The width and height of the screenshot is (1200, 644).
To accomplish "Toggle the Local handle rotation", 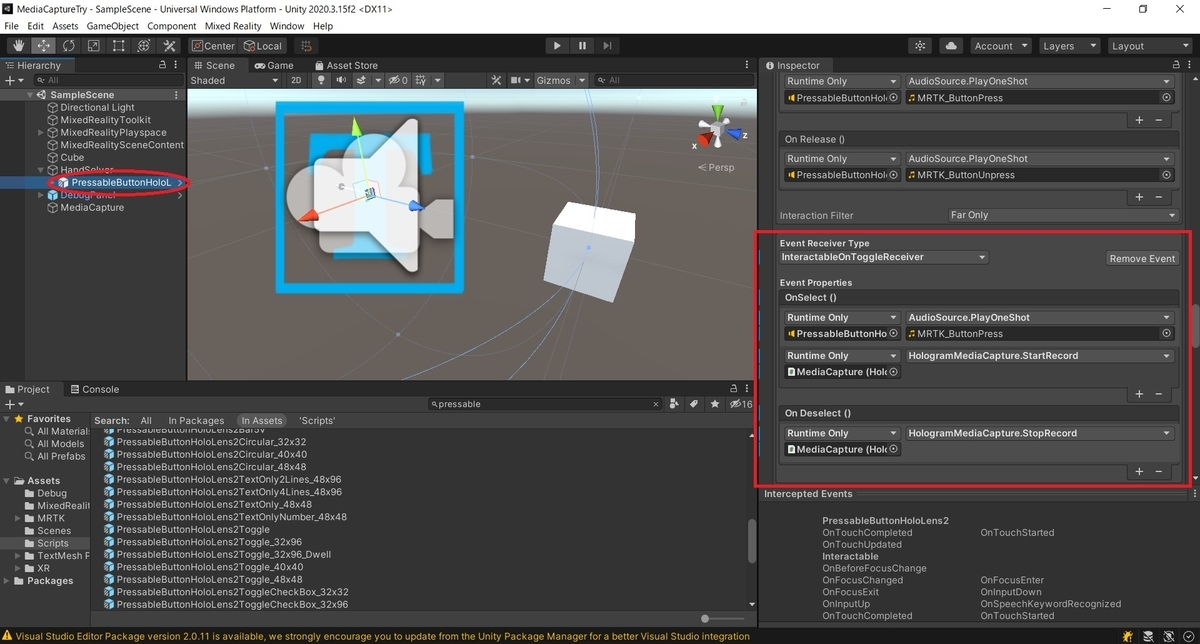I will click(x=263, y=46).
